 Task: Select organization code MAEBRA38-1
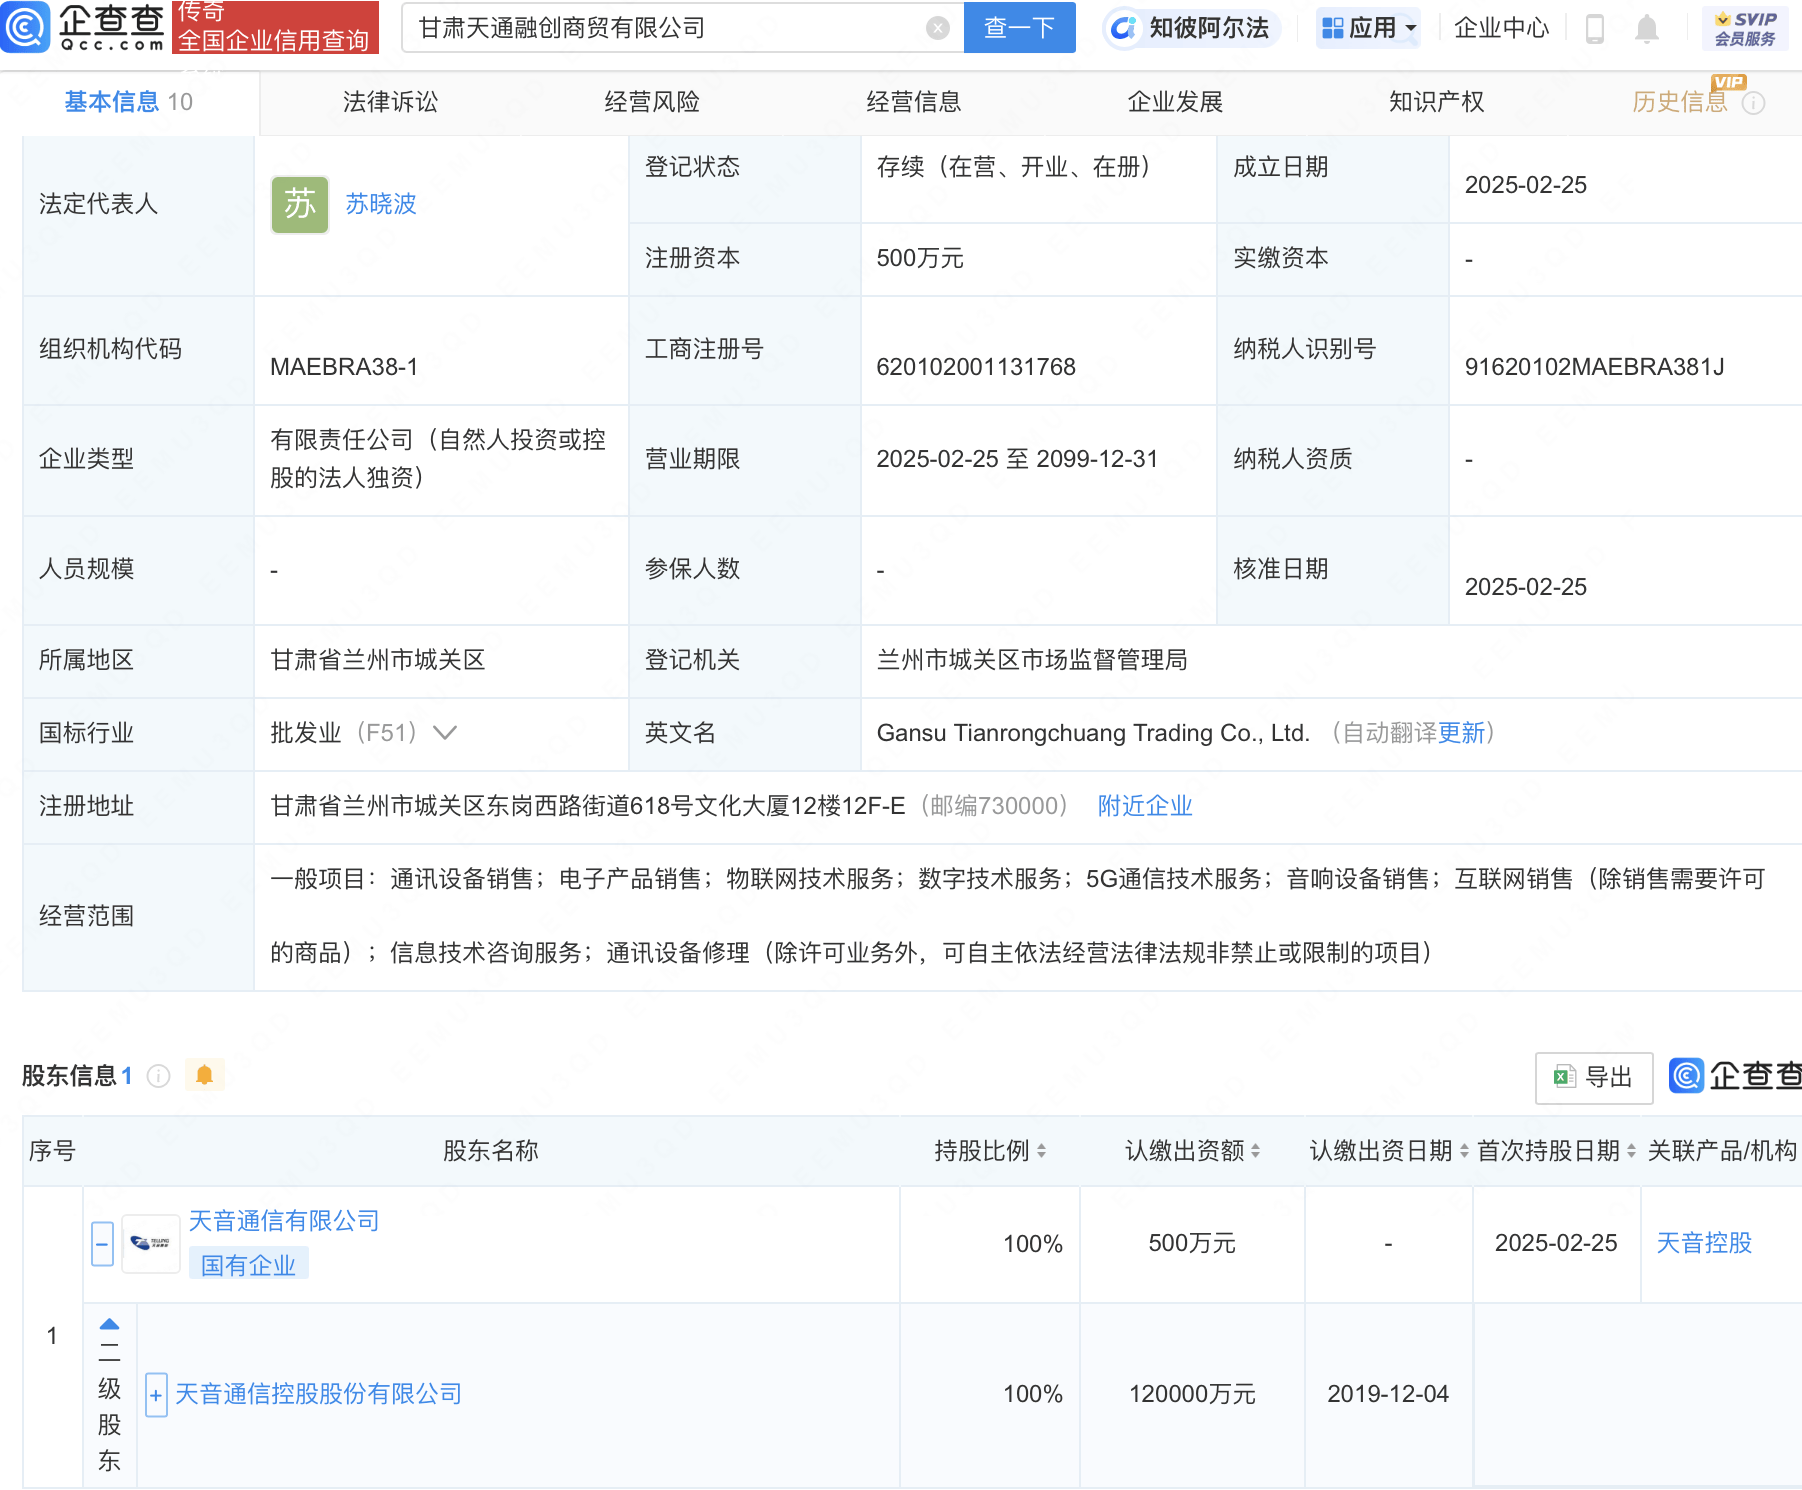coord(344,367)
